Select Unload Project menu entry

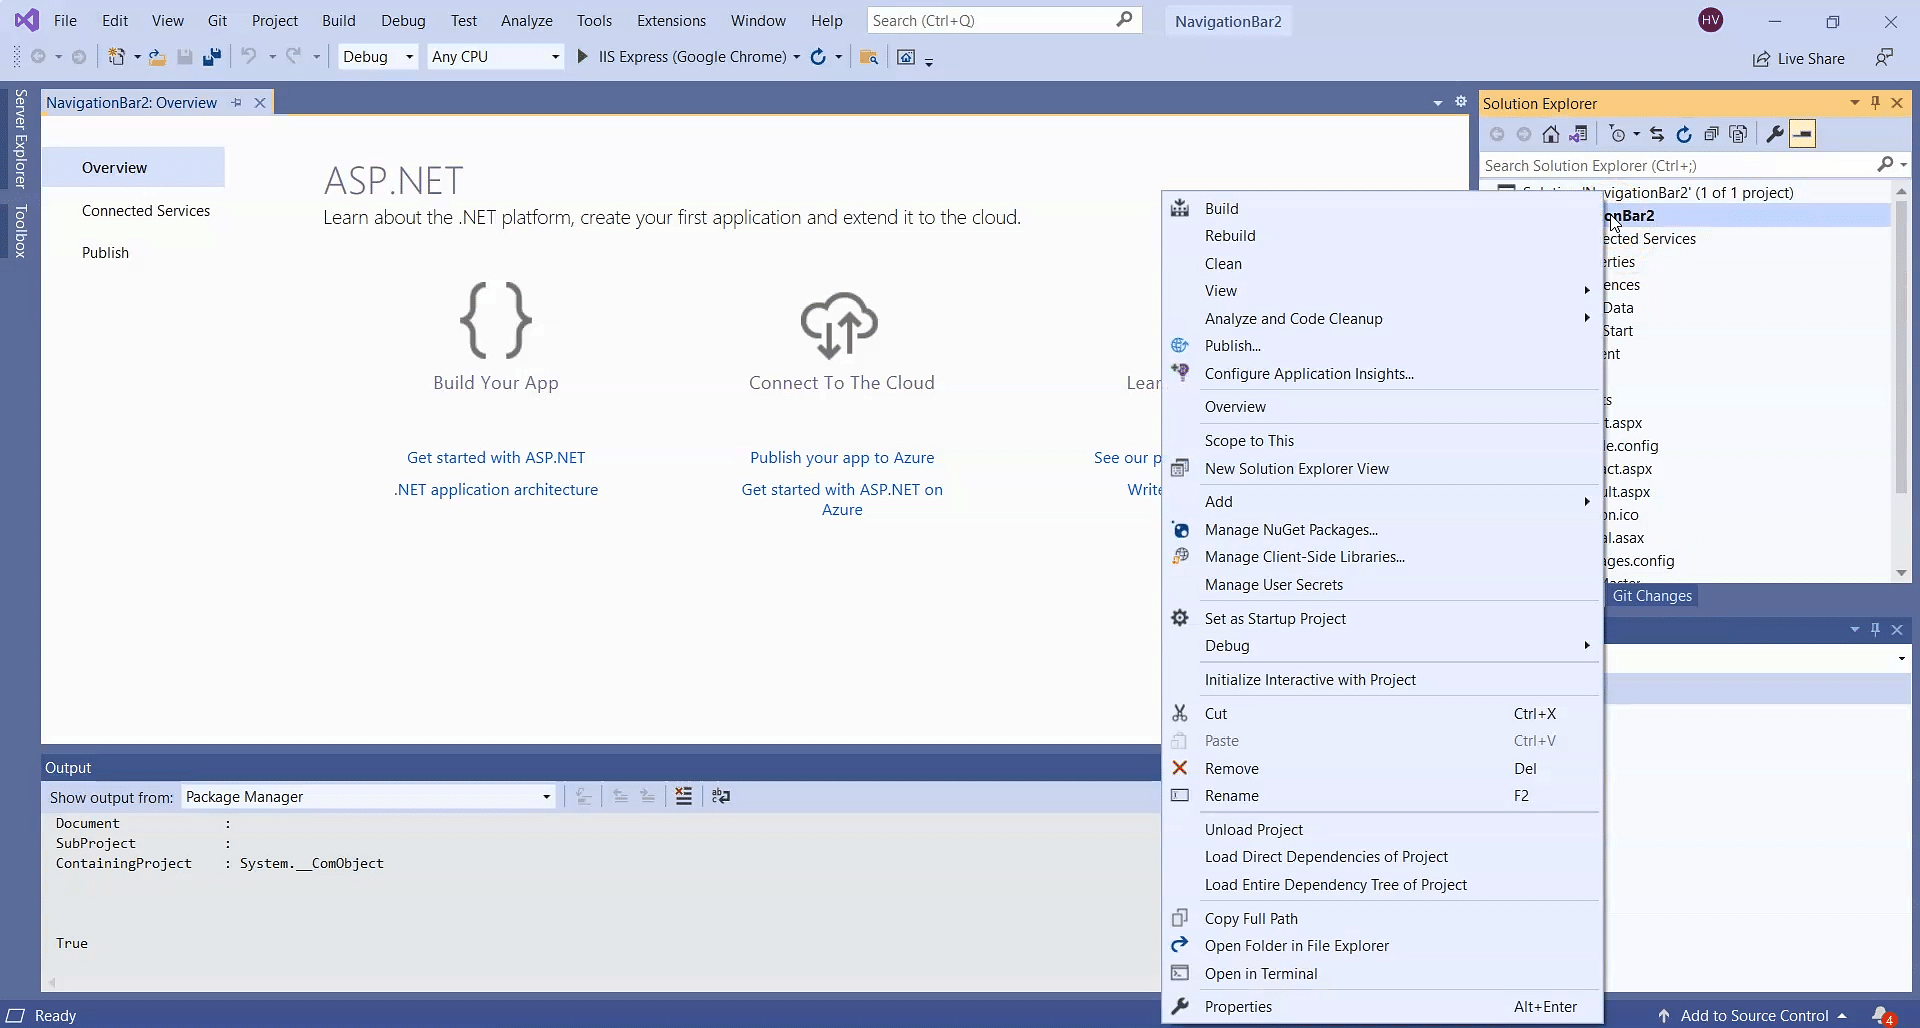point(1382,830)
